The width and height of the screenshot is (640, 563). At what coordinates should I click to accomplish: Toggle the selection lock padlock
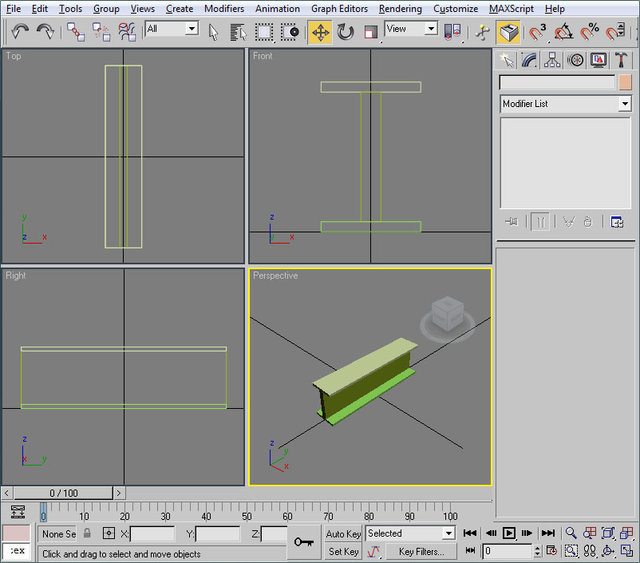[87, 534]
